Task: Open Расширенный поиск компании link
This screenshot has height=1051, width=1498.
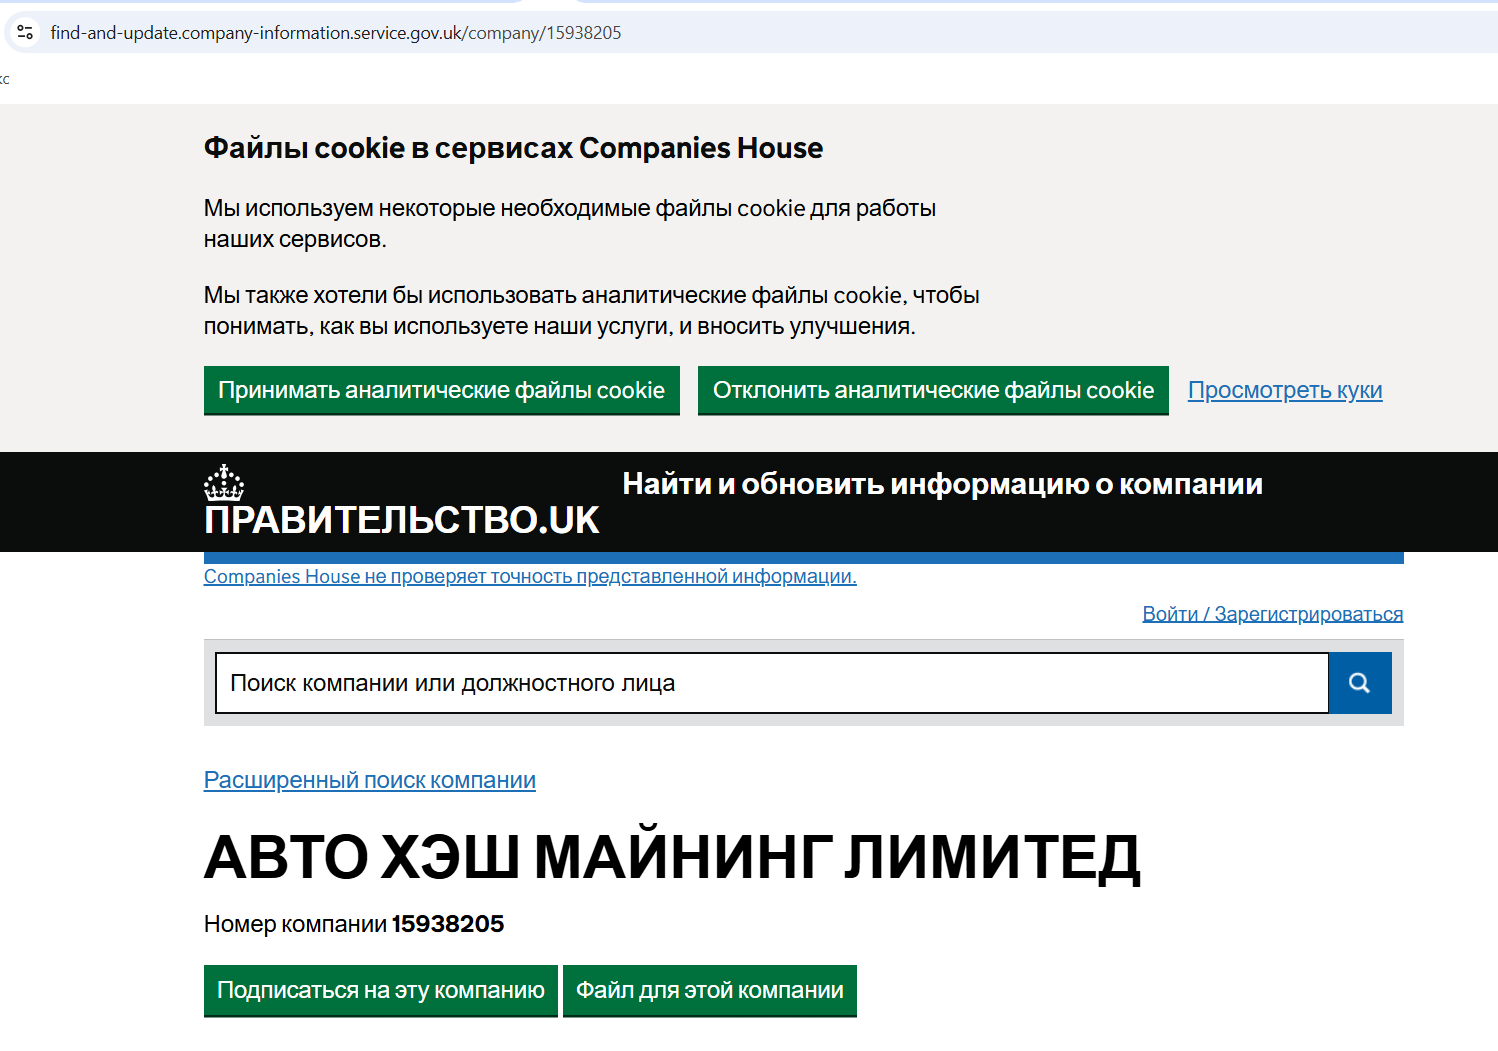Action: click(x=370, y=780)
